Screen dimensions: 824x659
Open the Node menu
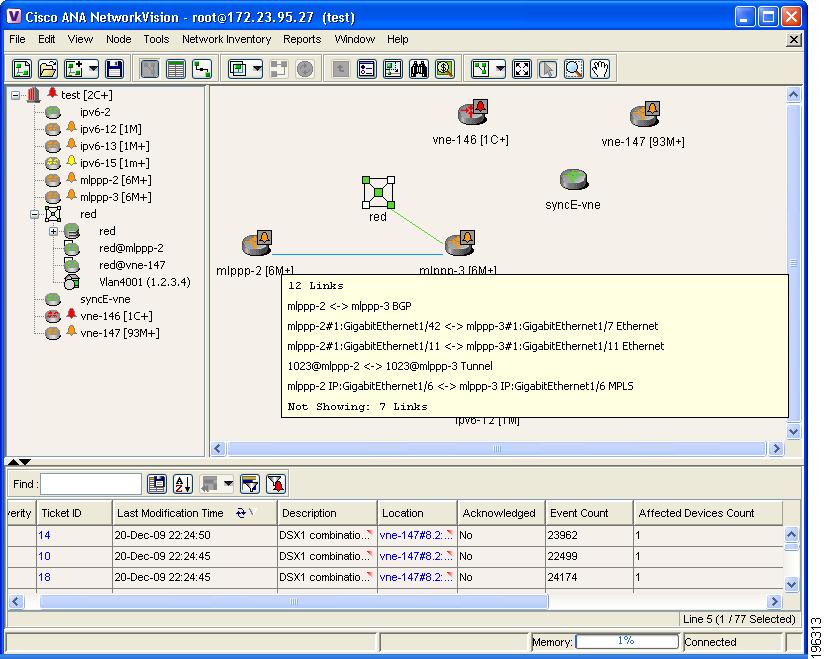[119, 39]
